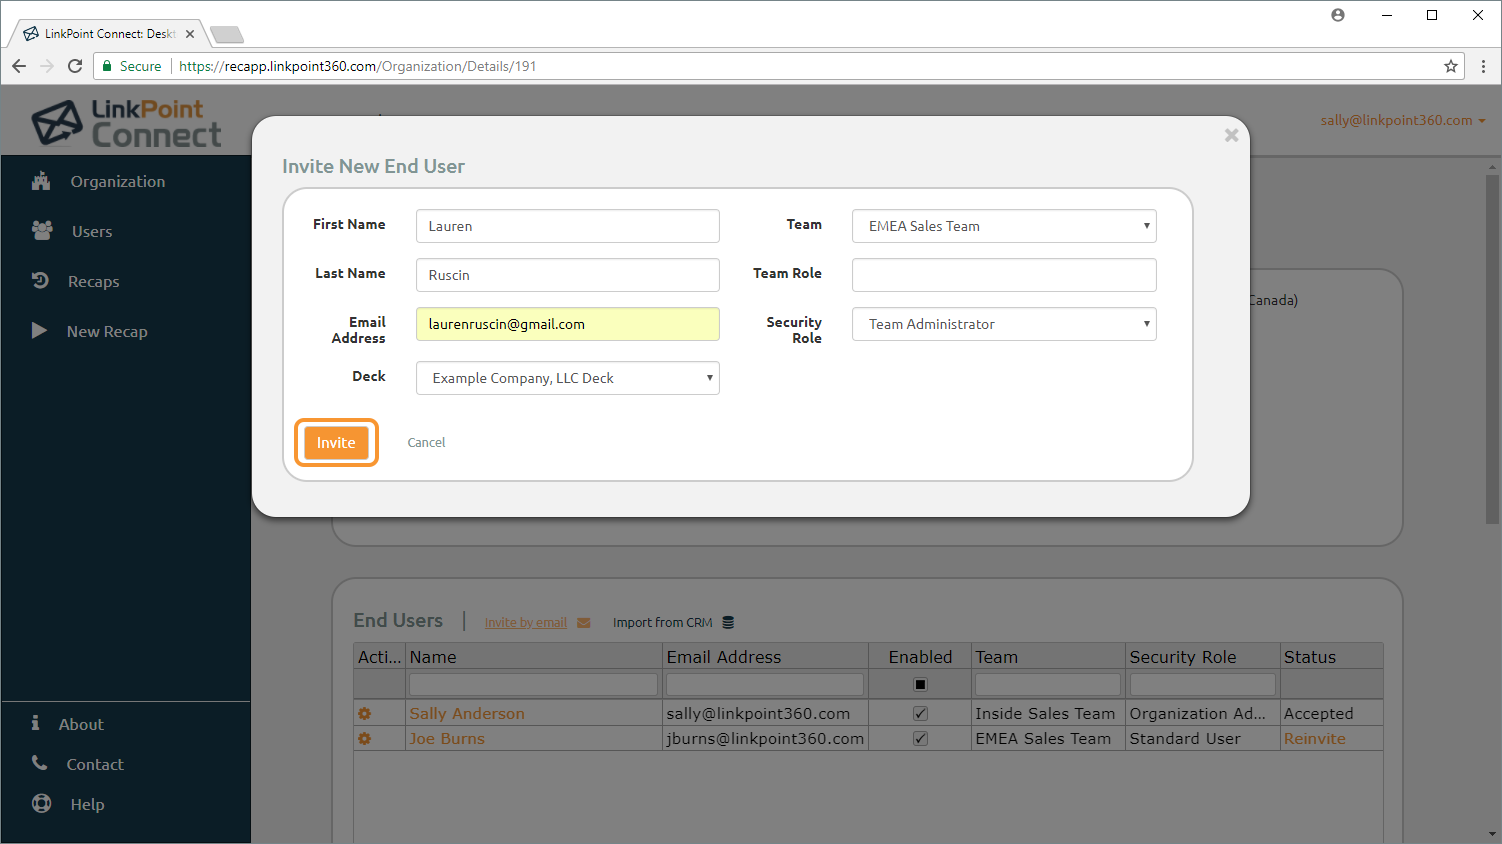This screenshot has height=844, width=1502.
Task: Bookmark this page with the star
Action: (x=1450, y=66)
